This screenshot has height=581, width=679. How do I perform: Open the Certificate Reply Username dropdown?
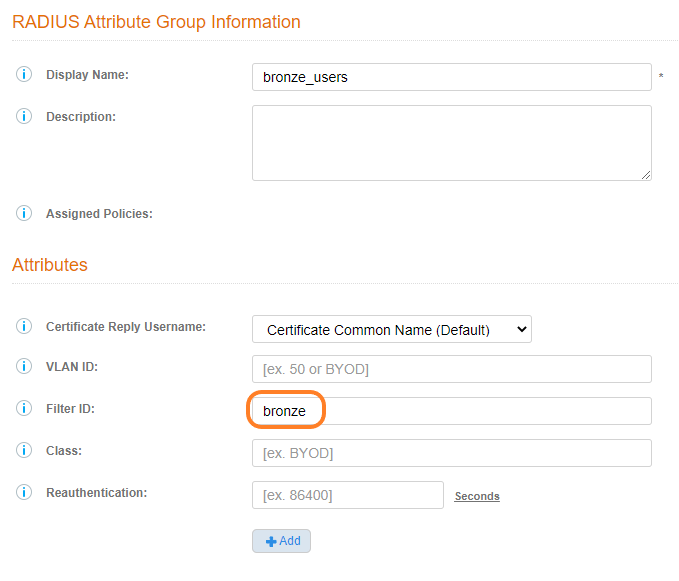tap(391, 329)
